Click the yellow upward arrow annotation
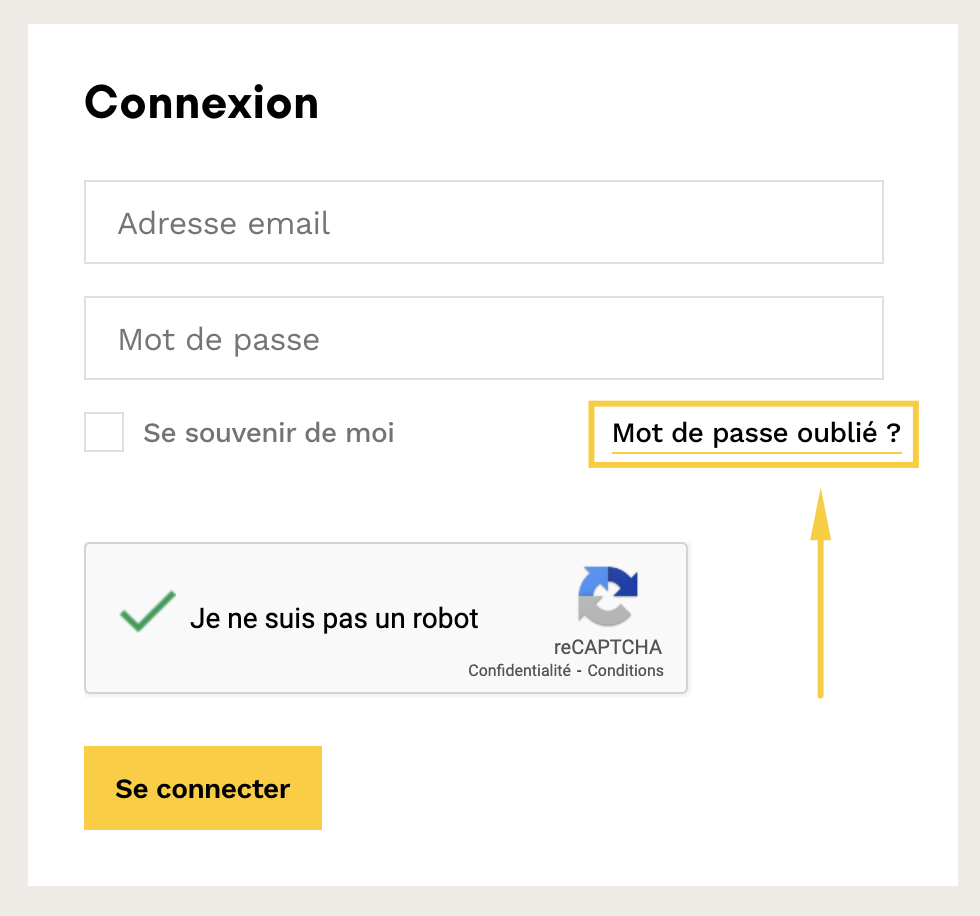The height and width of the screenshot is (916, 980). (x=820, y=600)
